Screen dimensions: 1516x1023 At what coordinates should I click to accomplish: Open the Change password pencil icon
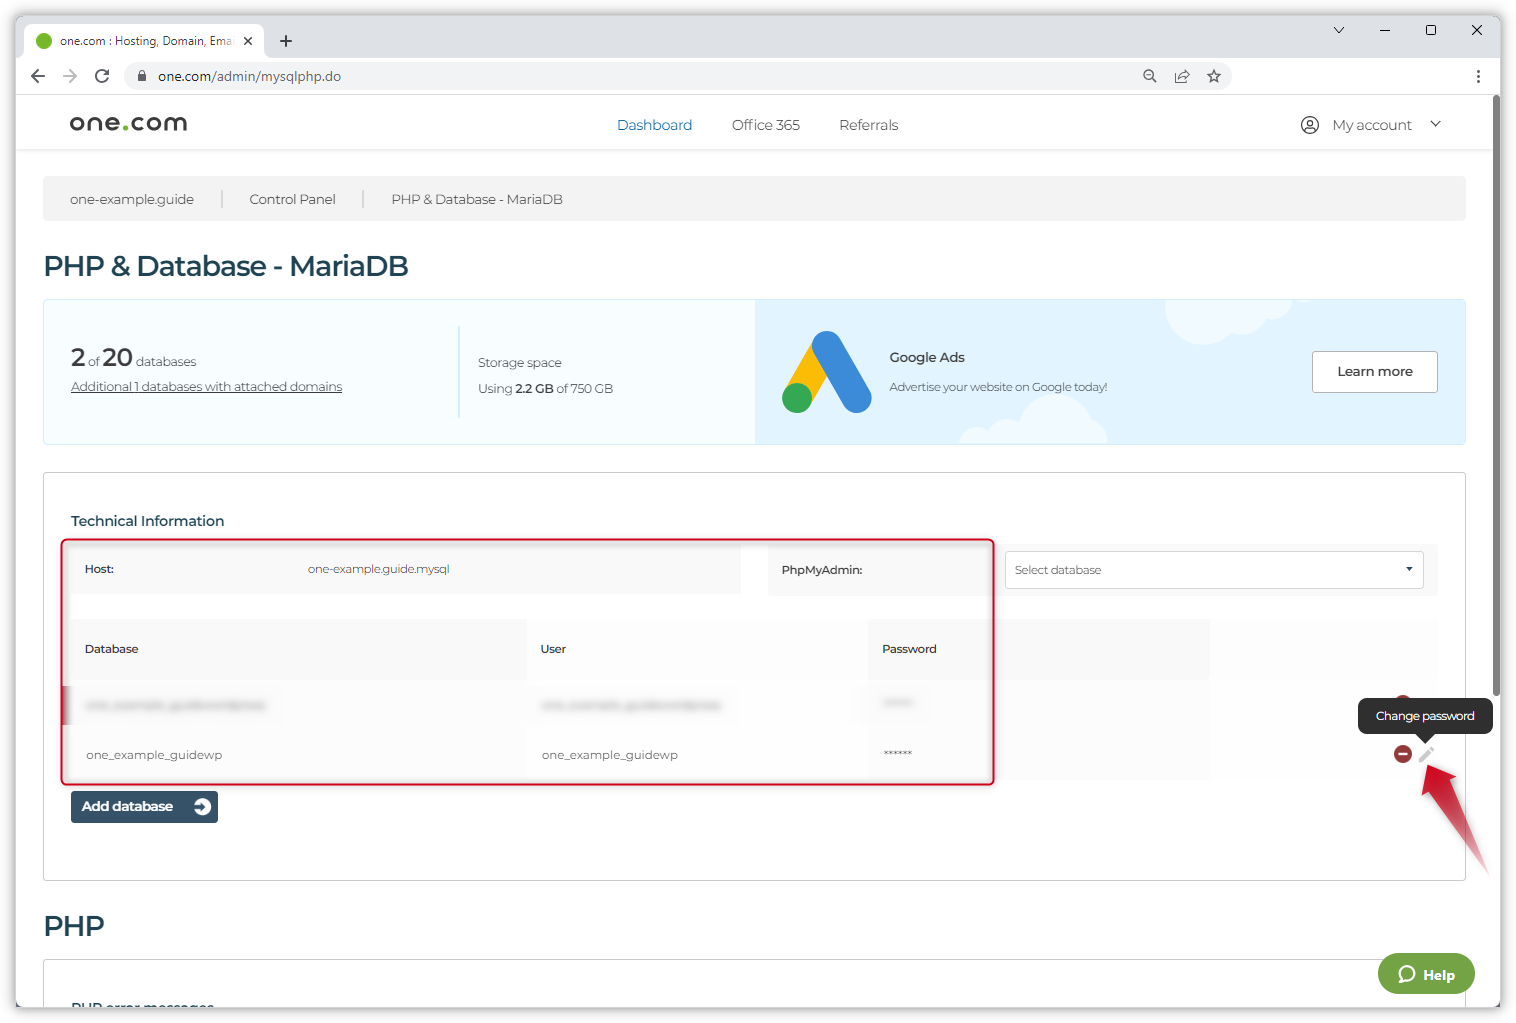(1426, 754)
